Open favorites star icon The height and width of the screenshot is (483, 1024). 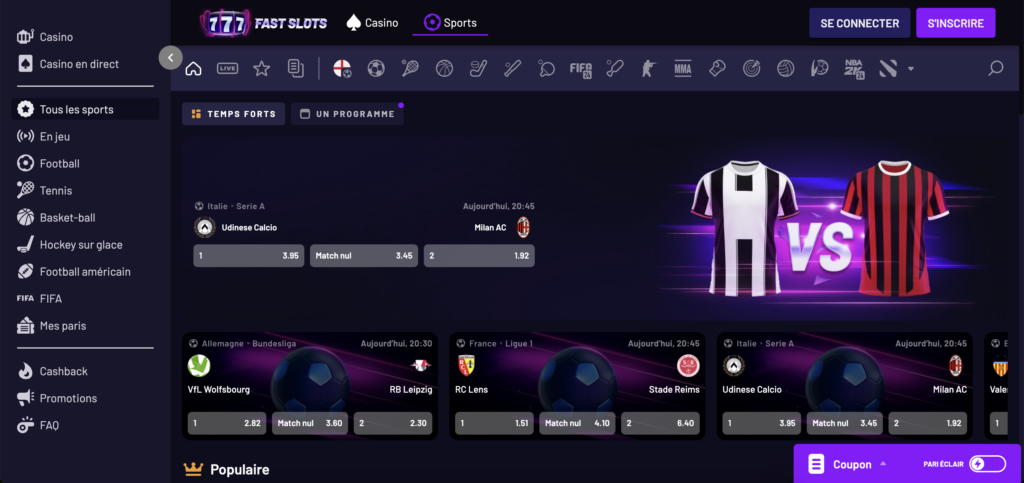pos(262,68)
